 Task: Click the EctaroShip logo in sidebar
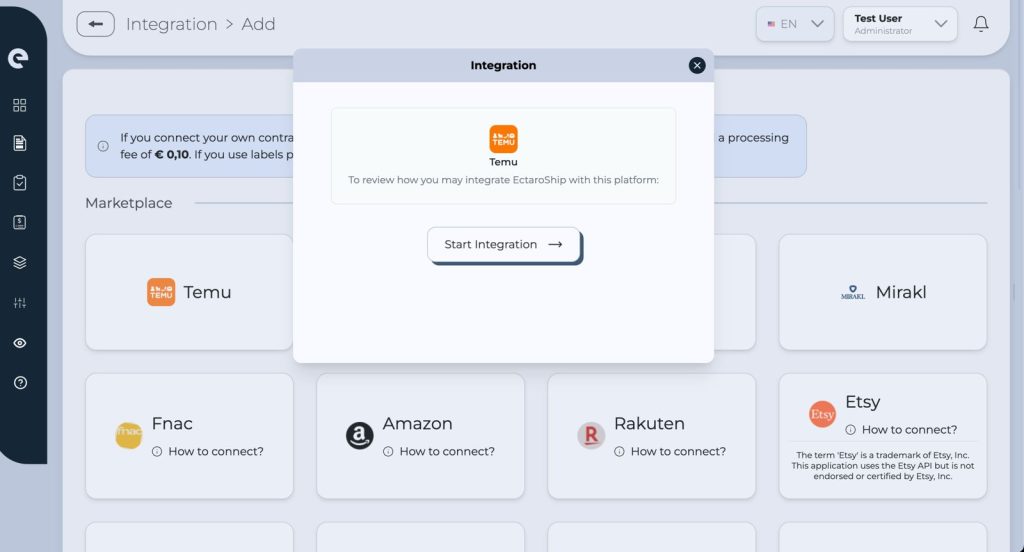[18, 58]
